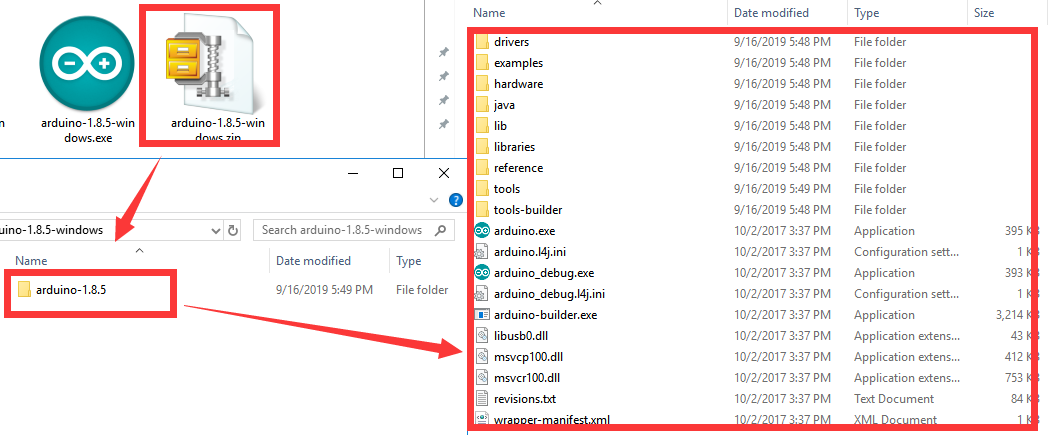Select the libraries folder icon

tap(483, 146)
